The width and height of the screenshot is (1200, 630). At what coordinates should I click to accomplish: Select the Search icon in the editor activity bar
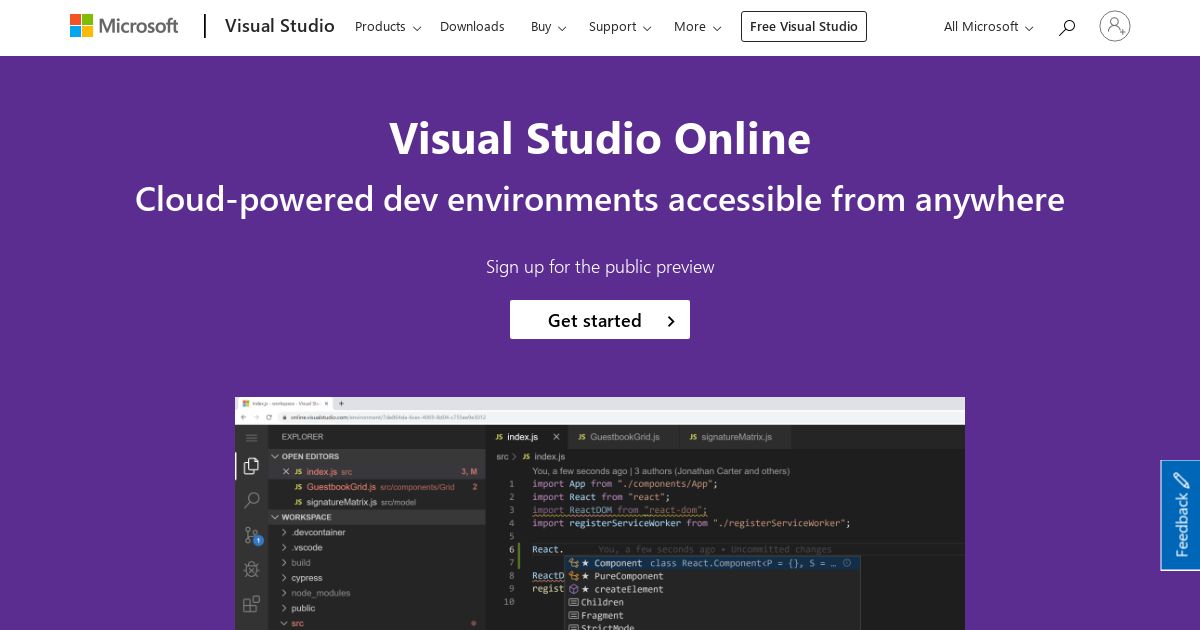click(x=251, y=499)
